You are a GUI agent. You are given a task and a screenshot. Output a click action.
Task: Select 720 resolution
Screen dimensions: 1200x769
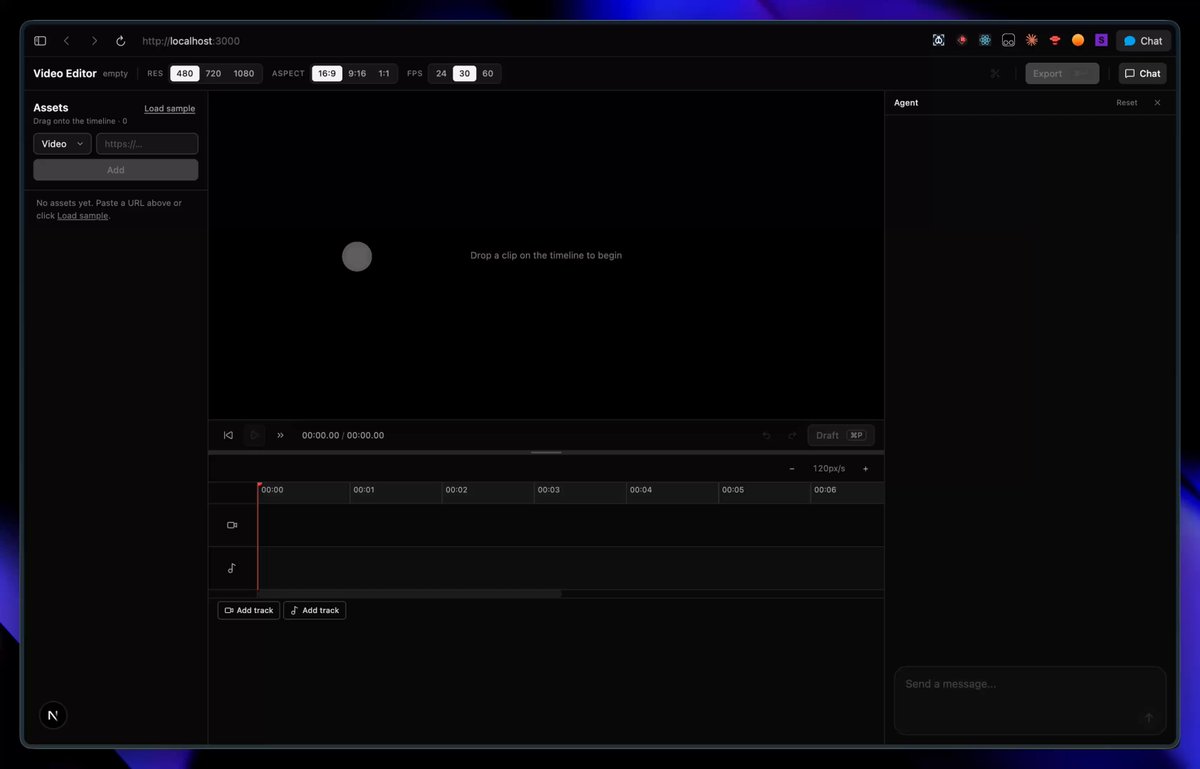(x=213, y=73)
